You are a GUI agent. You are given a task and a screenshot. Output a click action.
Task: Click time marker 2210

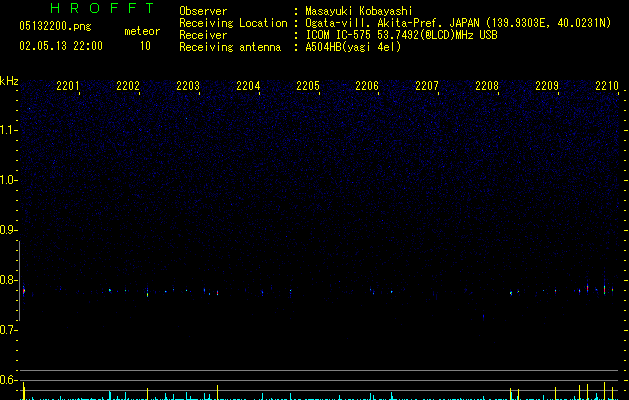coord(607,85)
